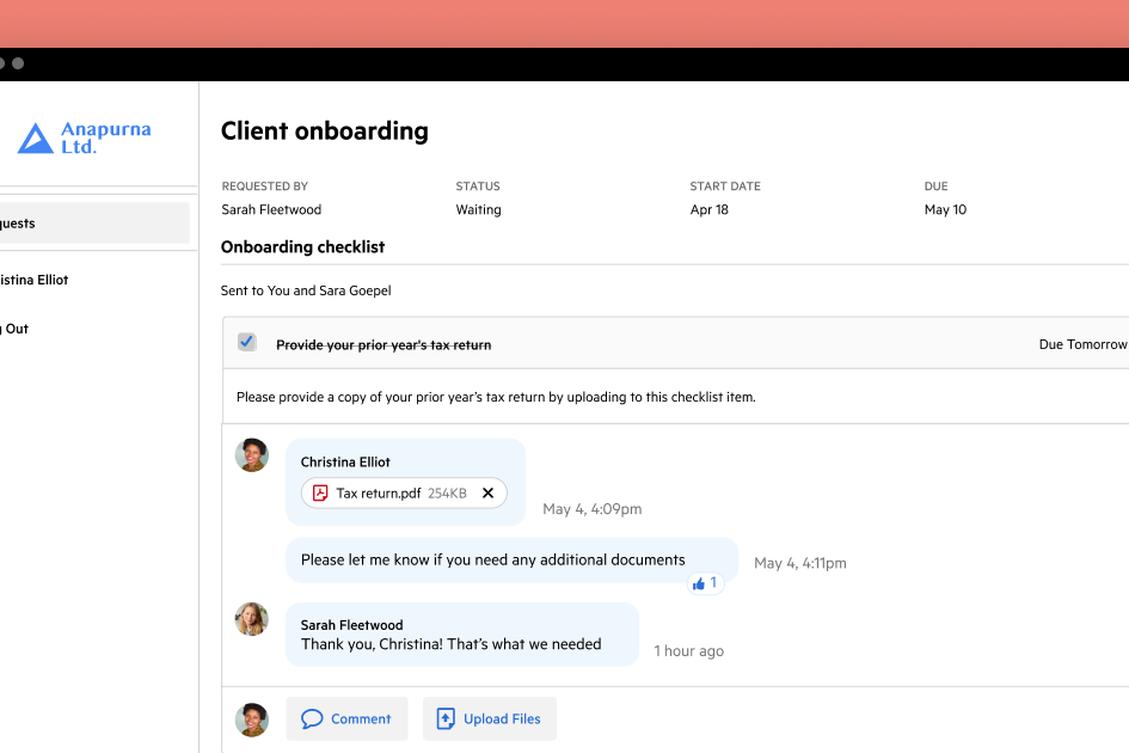Click the Comment button
The image size is (1129, 753).
(346, 718)
